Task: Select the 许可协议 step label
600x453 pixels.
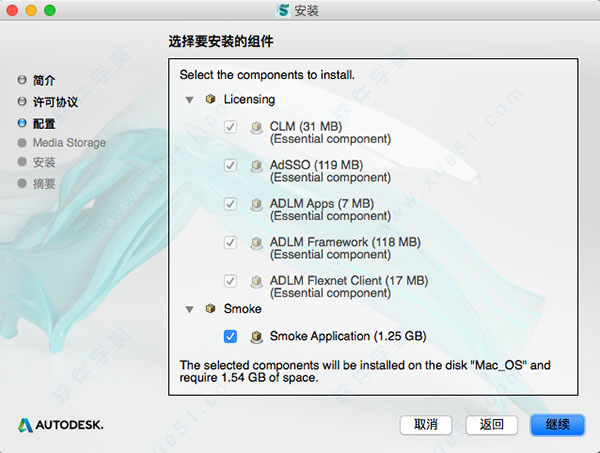Action: [x=55, y=102]
